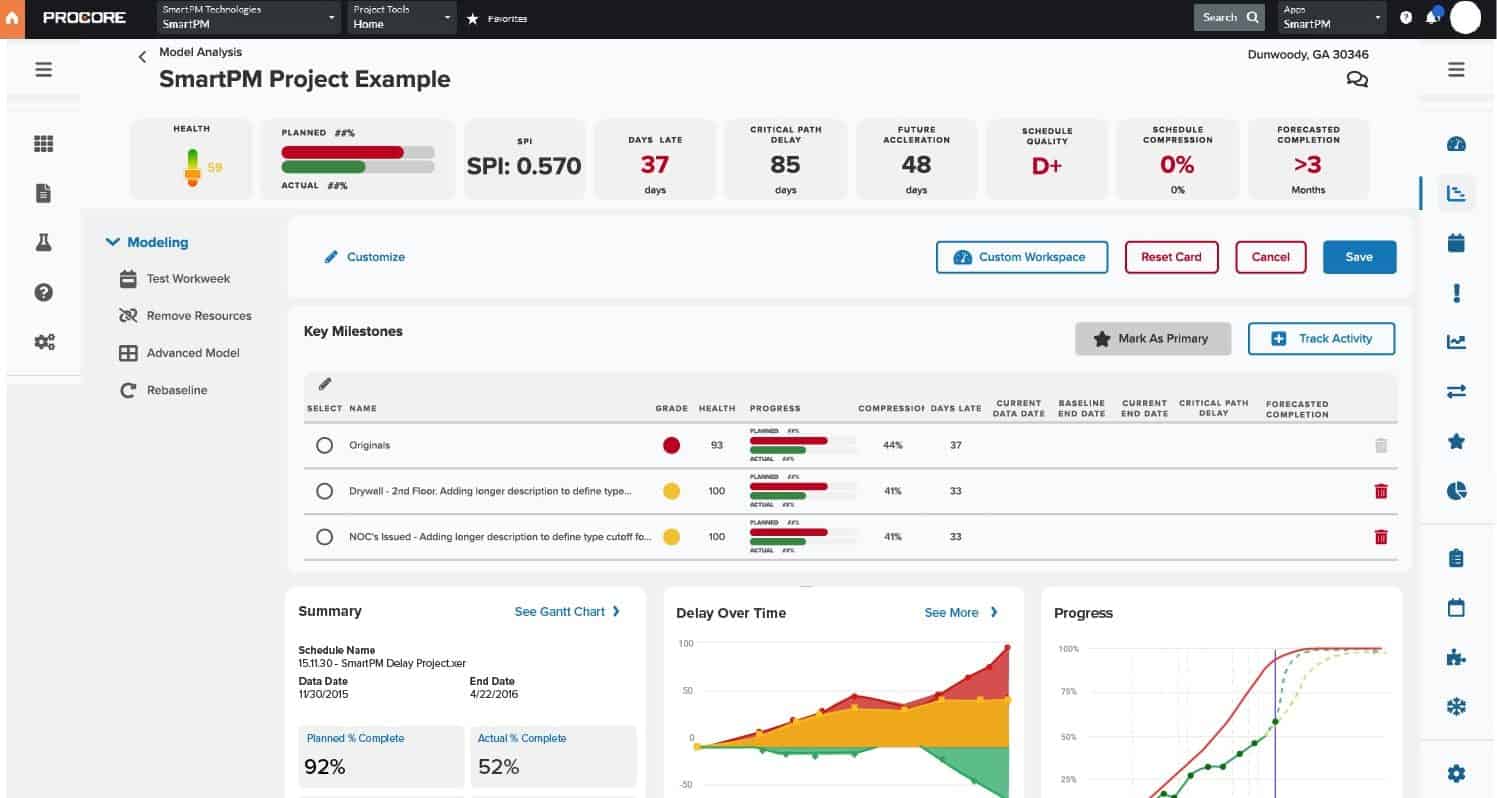Select the bar chart analysis icon
This screenshot has height=798, width=1497.
[x=1457, y=192]
